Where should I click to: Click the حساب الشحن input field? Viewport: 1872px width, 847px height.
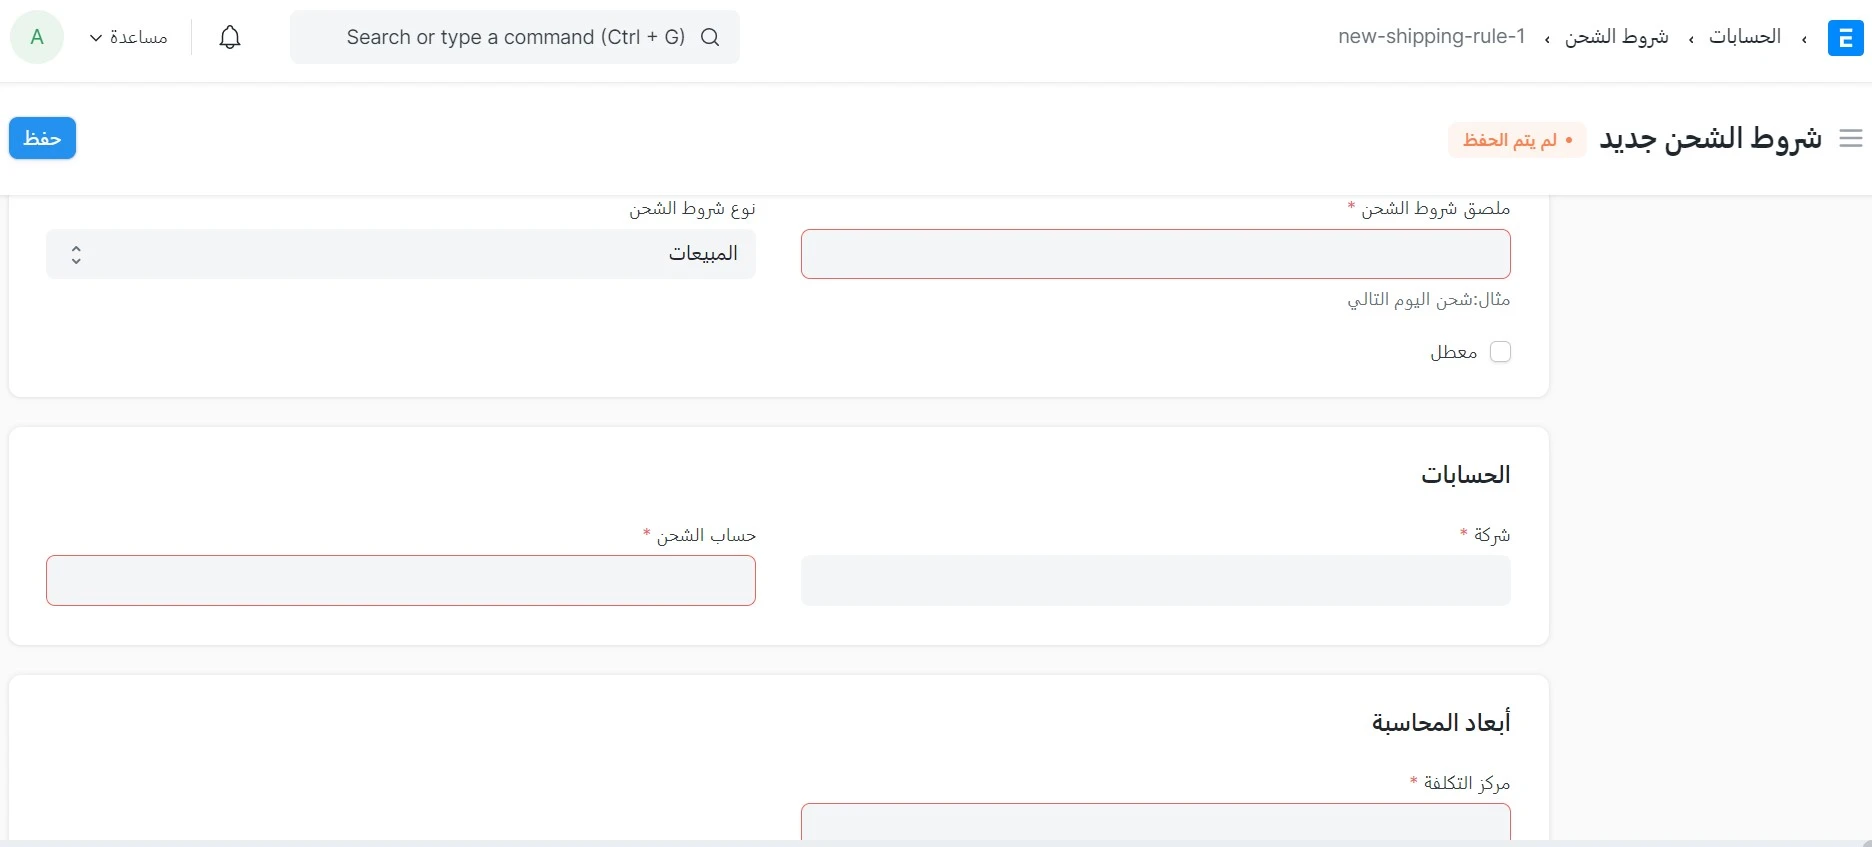[401, 581]
